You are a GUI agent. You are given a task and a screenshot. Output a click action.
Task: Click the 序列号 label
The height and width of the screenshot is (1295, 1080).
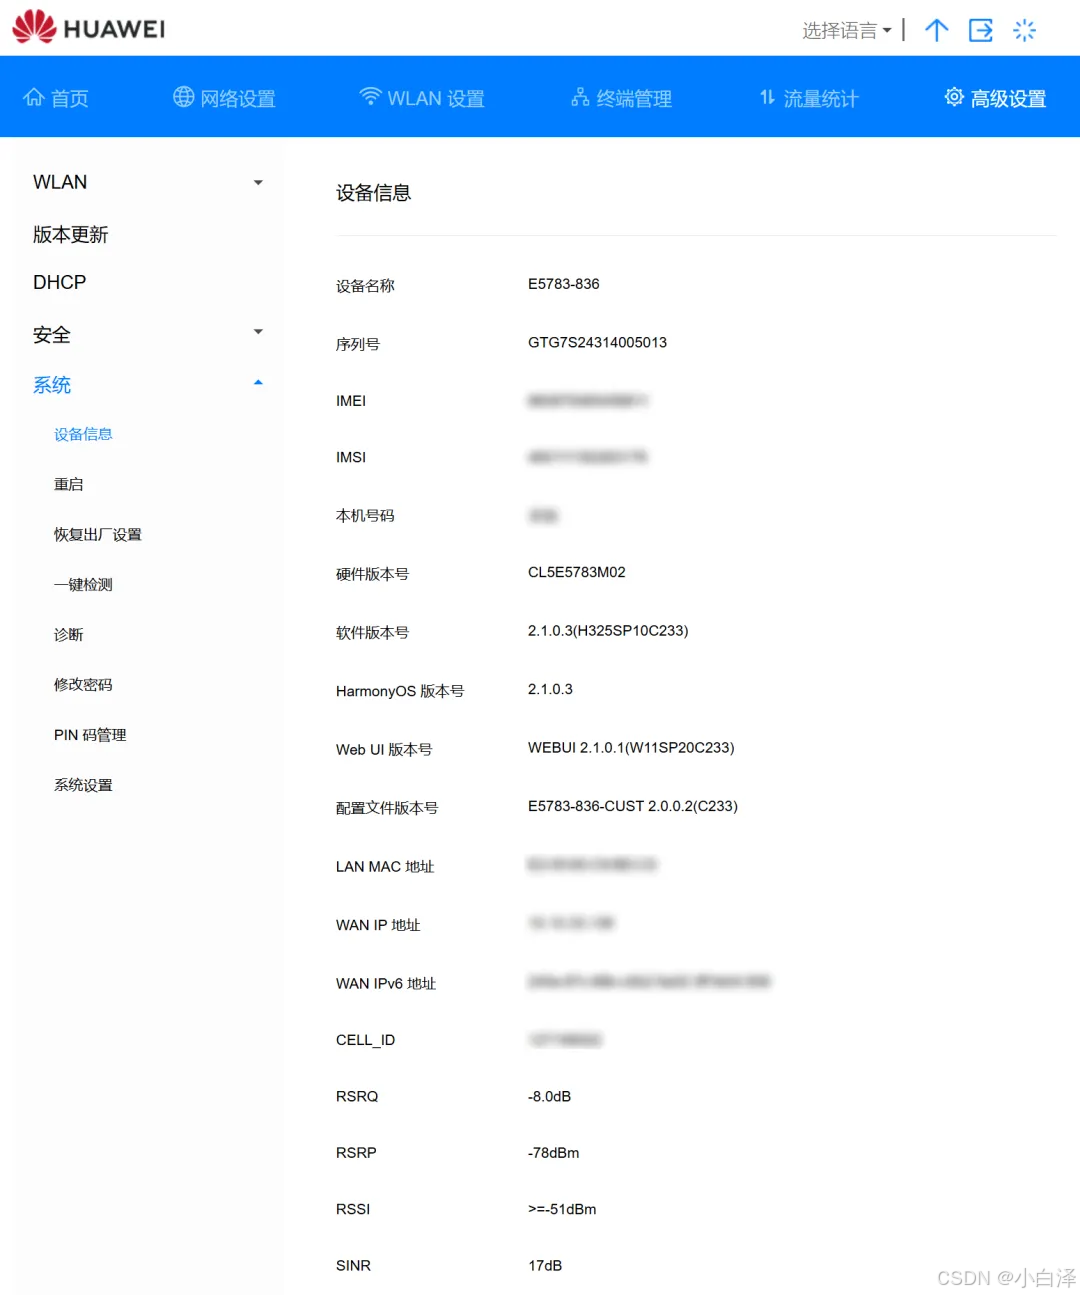tap(358, 344)
